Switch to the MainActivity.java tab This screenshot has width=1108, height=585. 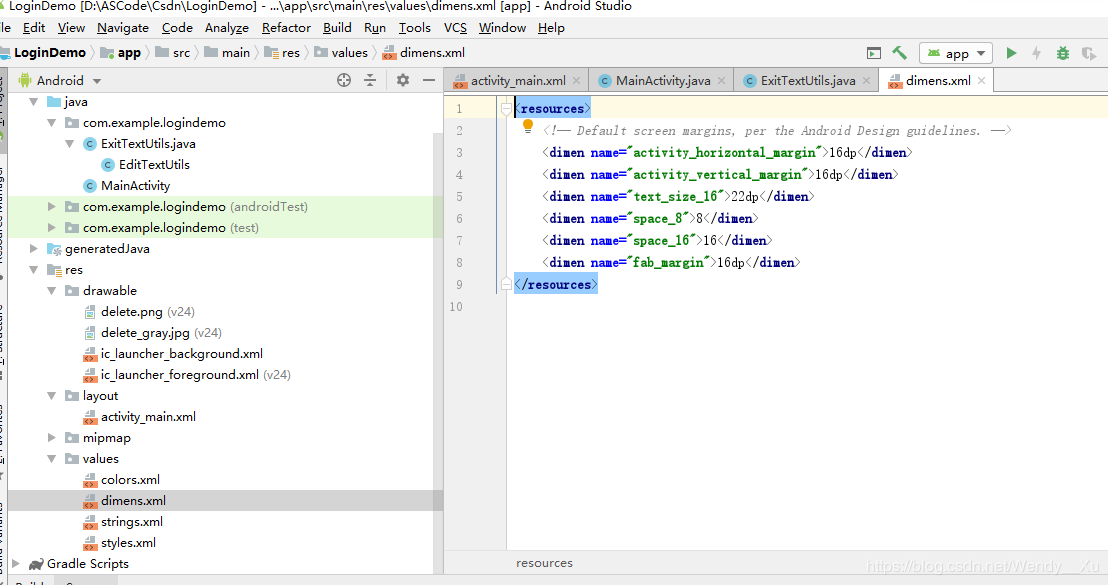(664, 80)
